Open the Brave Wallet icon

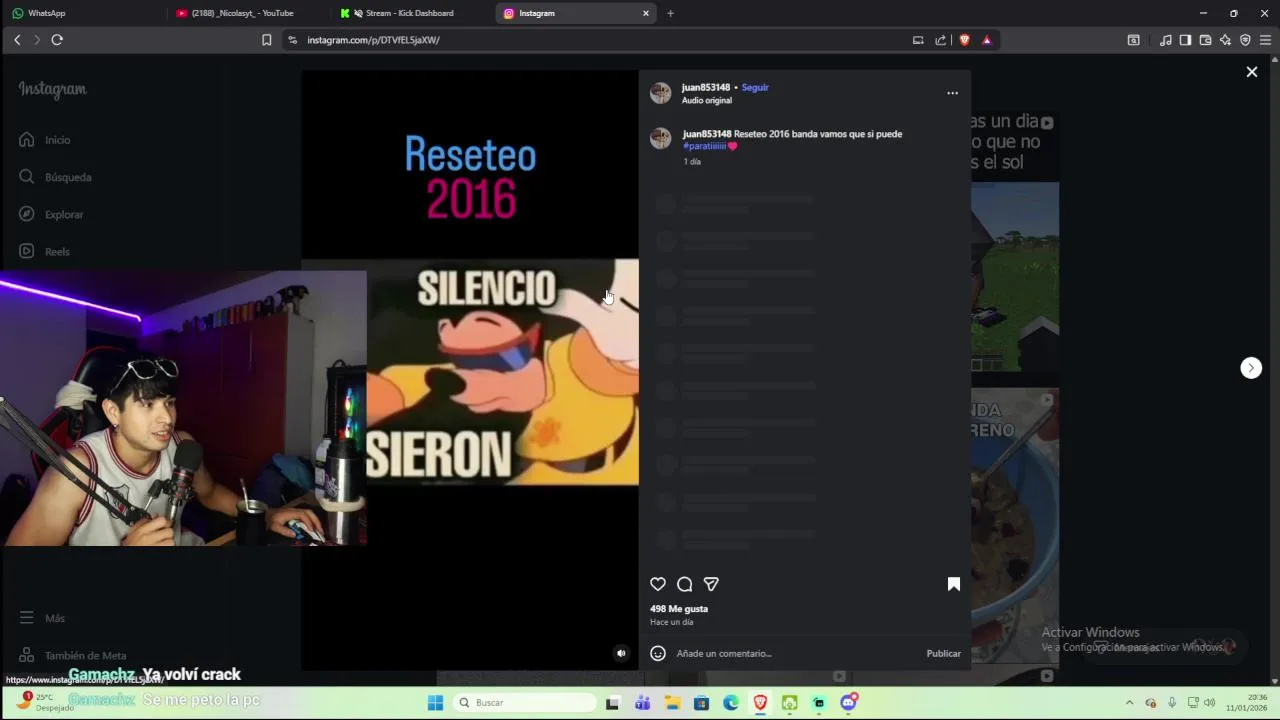click(x=1205, y=40)
